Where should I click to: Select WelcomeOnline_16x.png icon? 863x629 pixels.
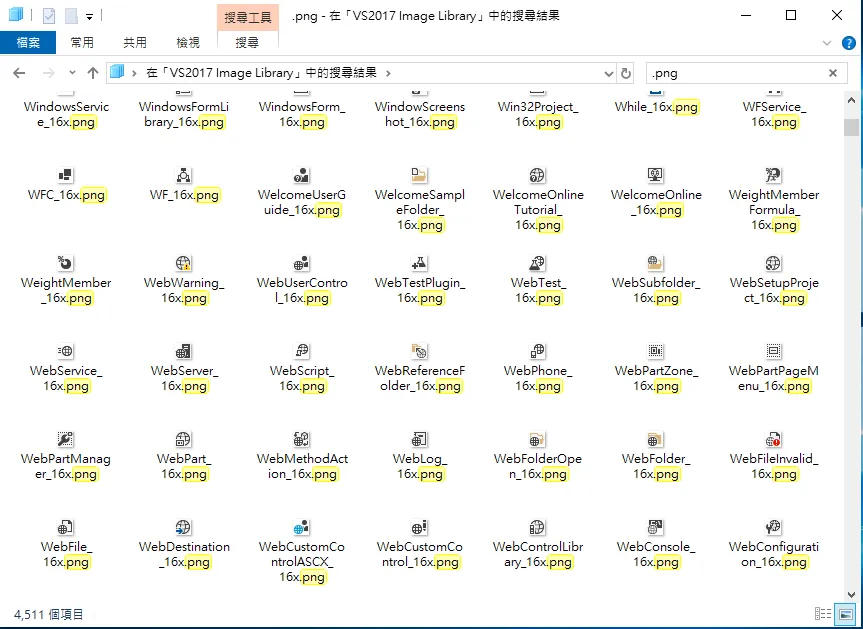656,176
